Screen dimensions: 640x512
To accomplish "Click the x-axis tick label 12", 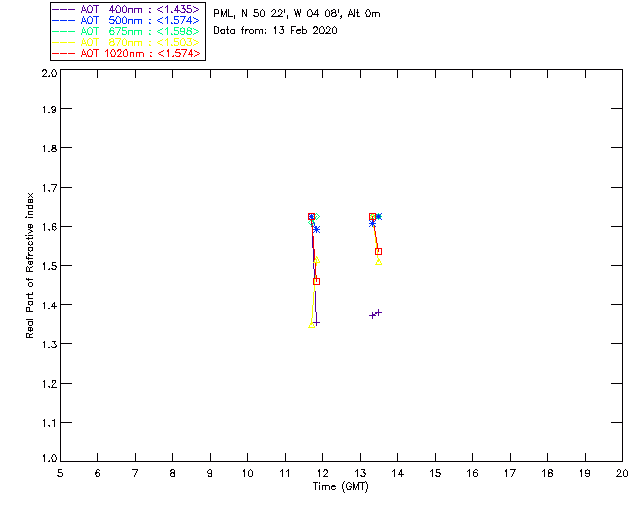I will coord(322,473).
